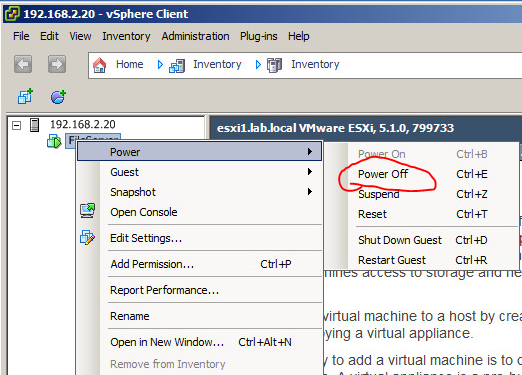Choose Add Permission from context menu
This screenshot has width=522, height=375.
coord(199,264)
